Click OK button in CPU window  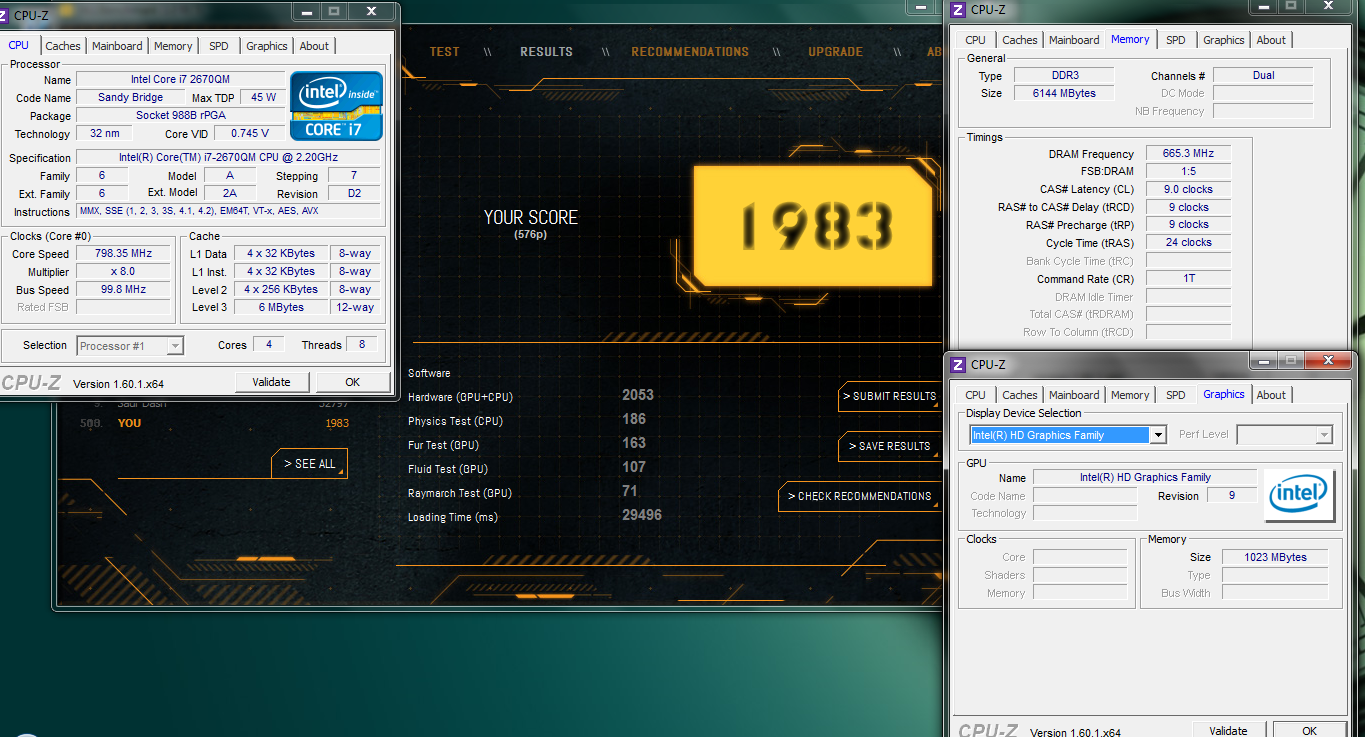353,382
